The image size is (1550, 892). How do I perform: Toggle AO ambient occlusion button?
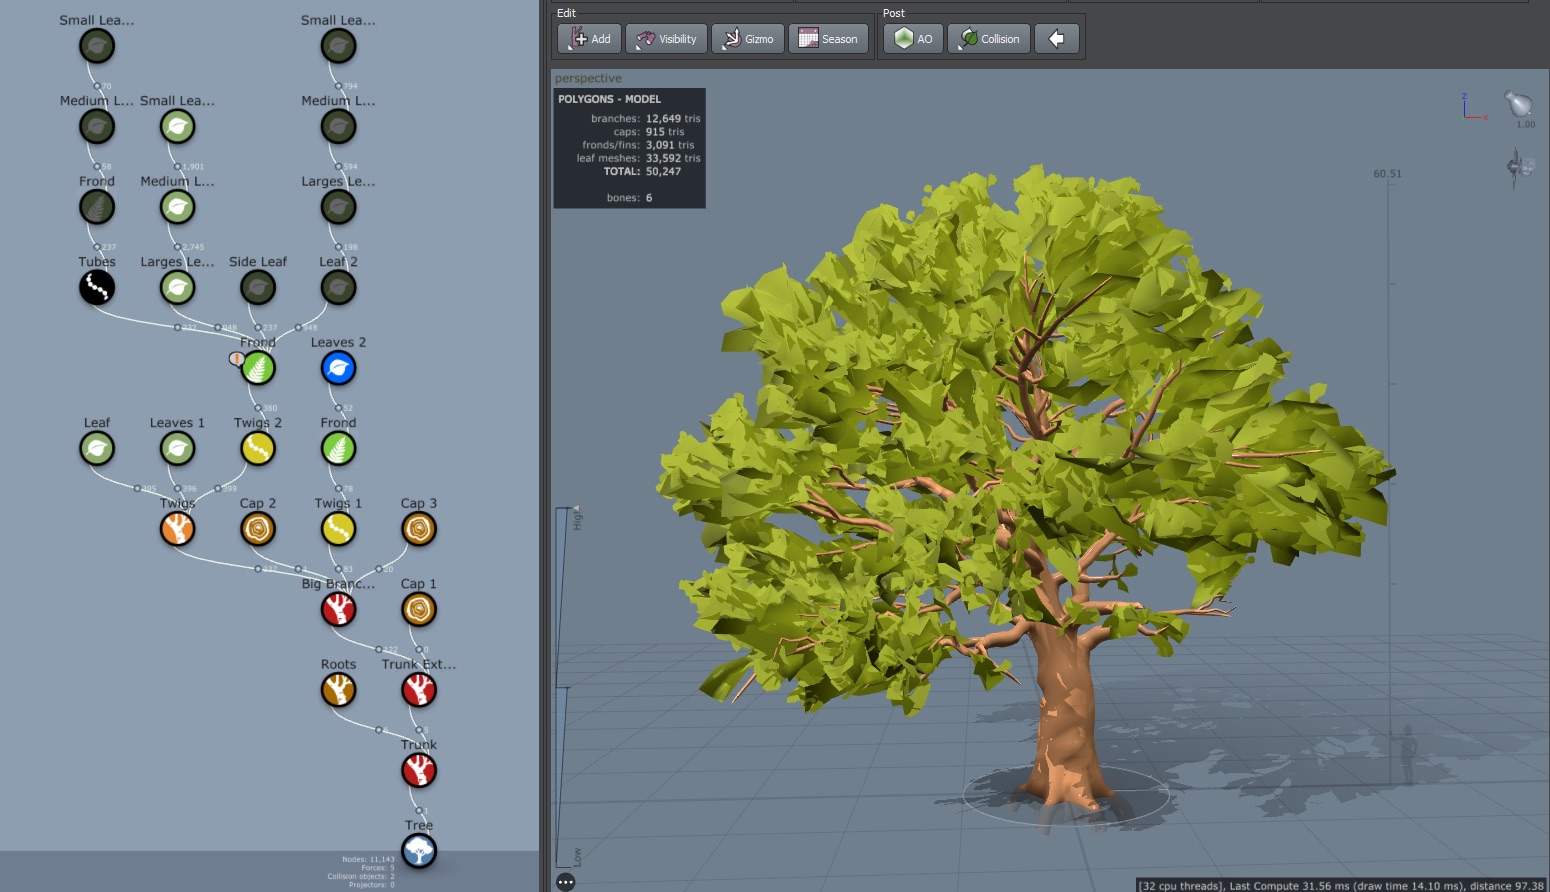(x=913, y=39)
